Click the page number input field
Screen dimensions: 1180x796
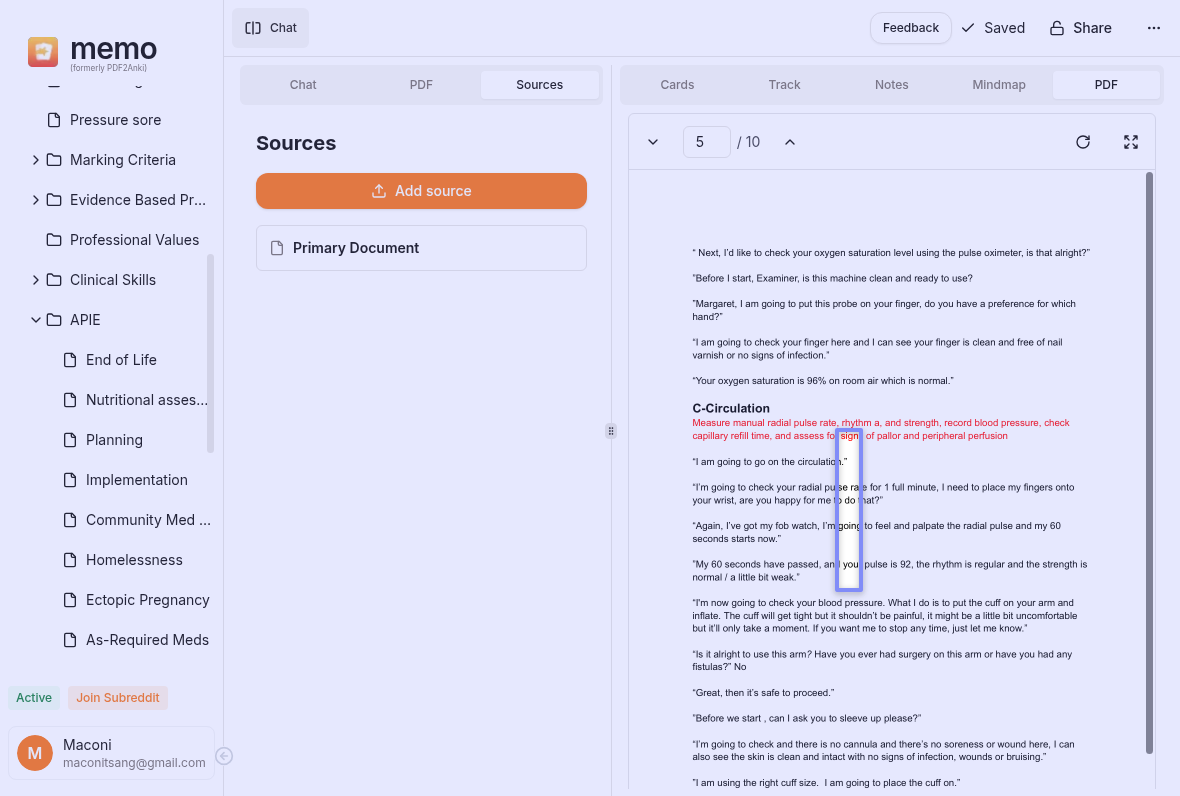pyautogui.click(x=706, y=142)
